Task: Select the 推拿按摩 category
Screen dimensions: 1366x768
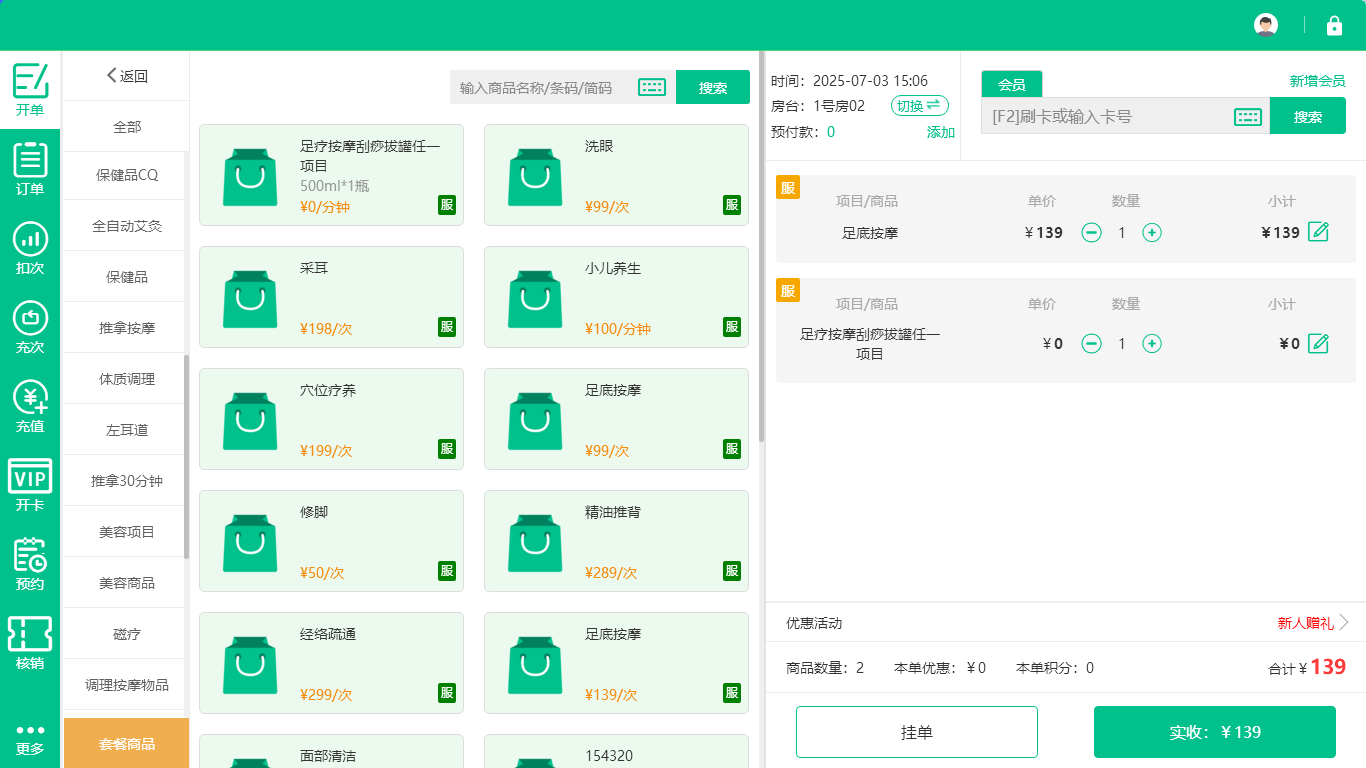Action: 127,328
